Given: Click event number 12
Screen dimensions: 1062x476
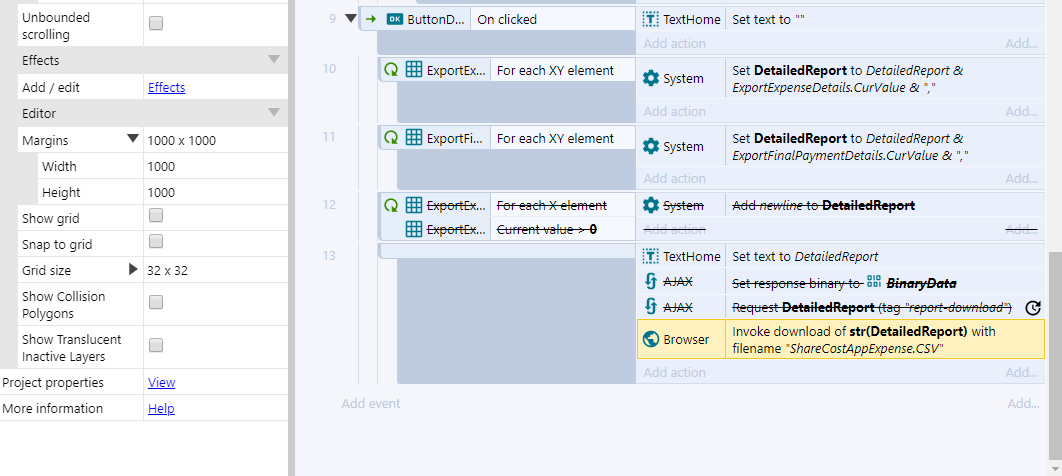Looking at the screenshot, I should coord(329,204).
